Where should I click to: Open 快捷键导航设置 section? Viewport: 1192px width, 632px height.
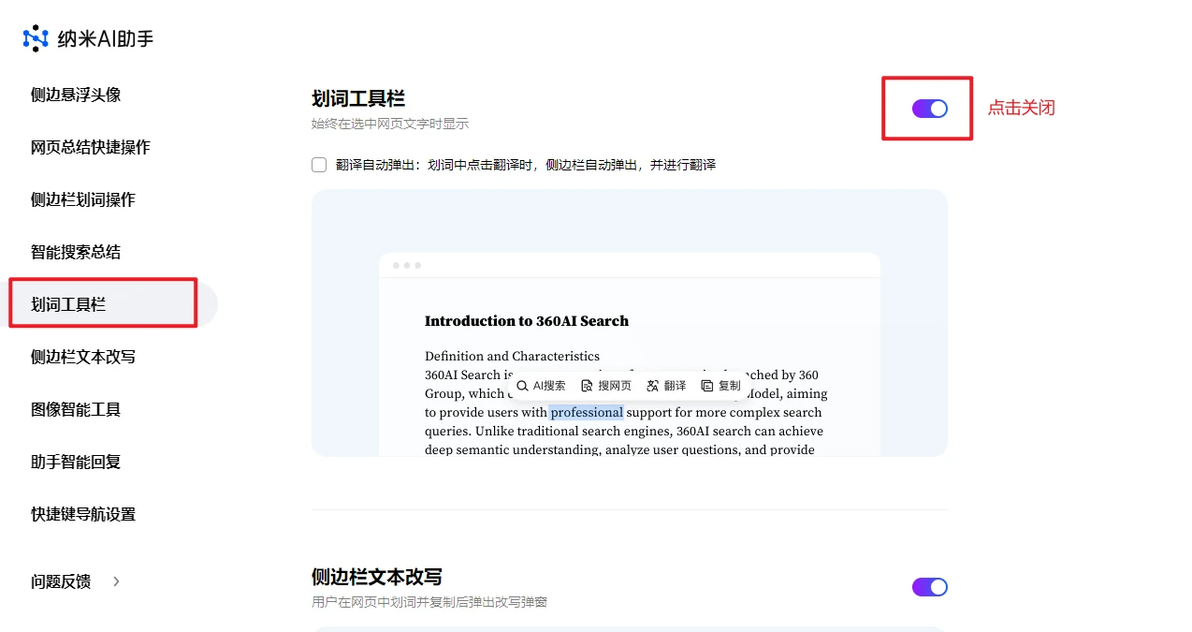[83, 515]
